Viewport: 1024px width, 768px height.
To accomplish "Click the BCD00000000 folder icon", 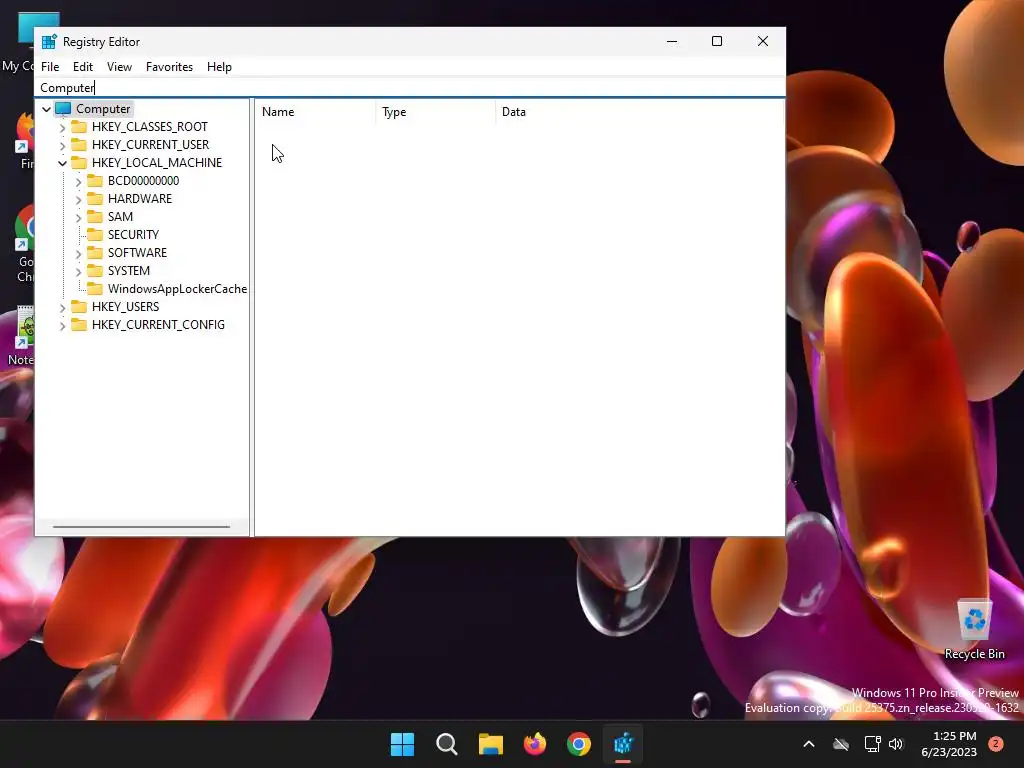I will [95, 180].
